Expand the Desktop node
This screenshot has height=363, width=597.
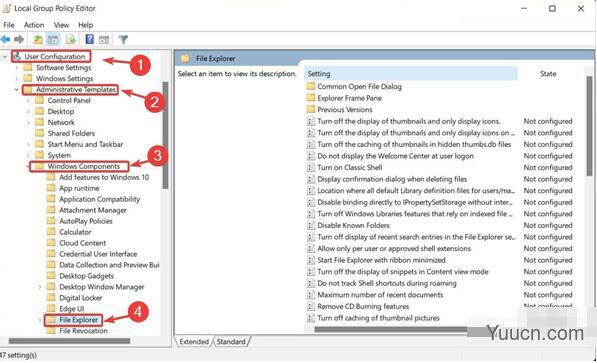point(28,112)
